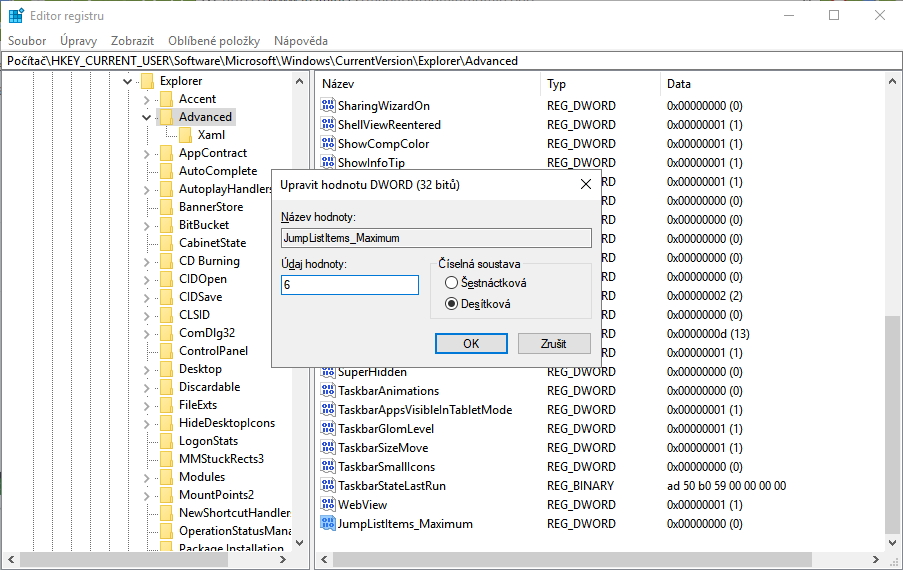Click the 0x0000000d (13) data cell
903x570 pixels.
tap(708, 333)
